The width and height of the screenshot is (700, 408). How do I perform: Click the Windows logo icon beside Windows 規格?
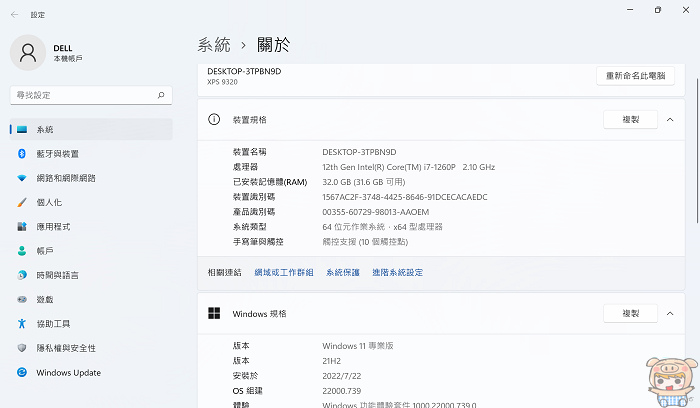[x=214, y=313]
